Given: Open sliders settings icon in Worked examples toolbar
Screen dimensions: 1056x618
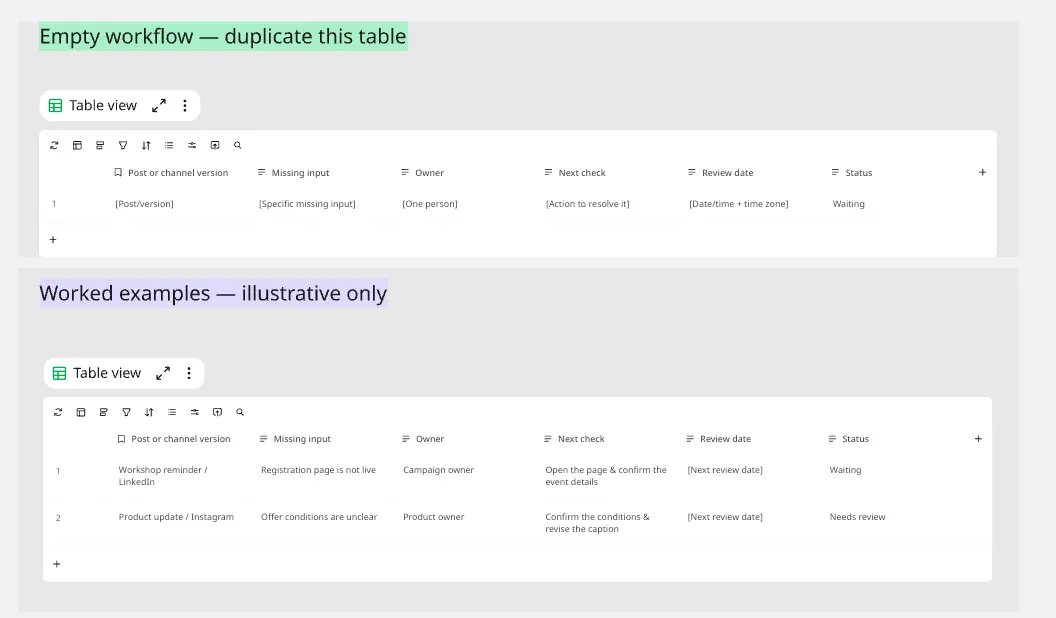Looking at the screenshot, I should click(x=195, y=412).
